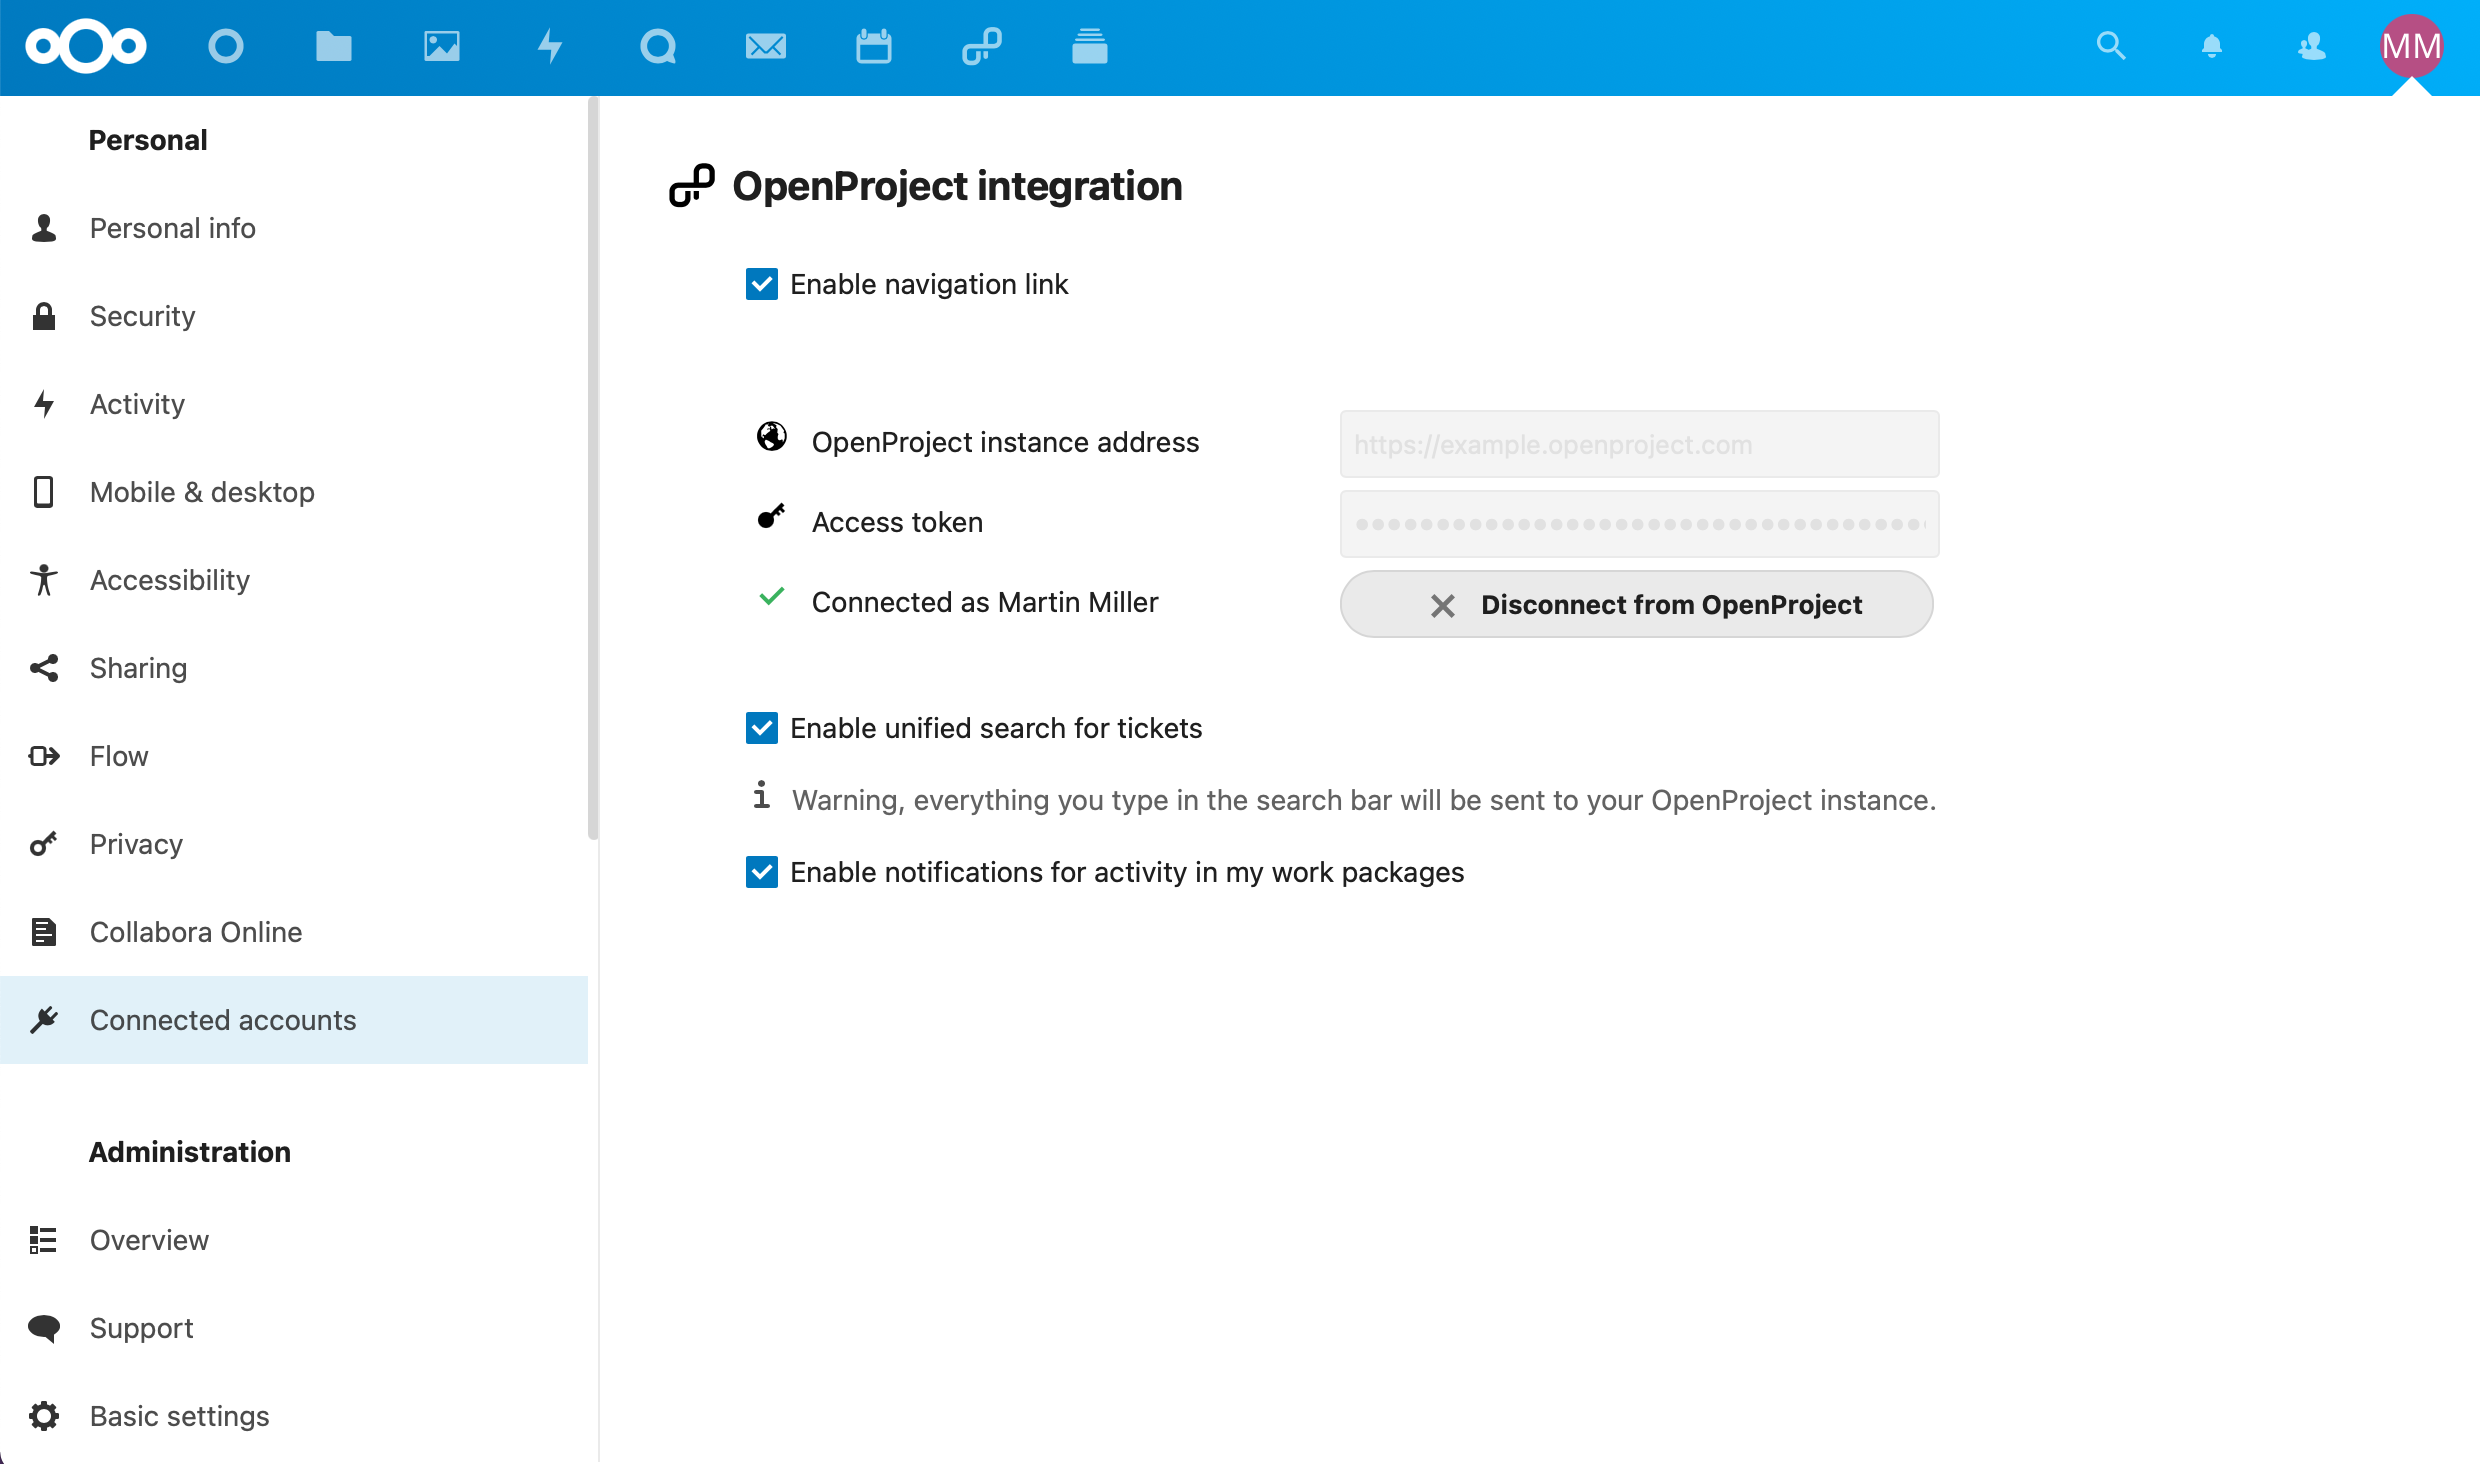Click the notifications bell icon

tap(2210, 47)
